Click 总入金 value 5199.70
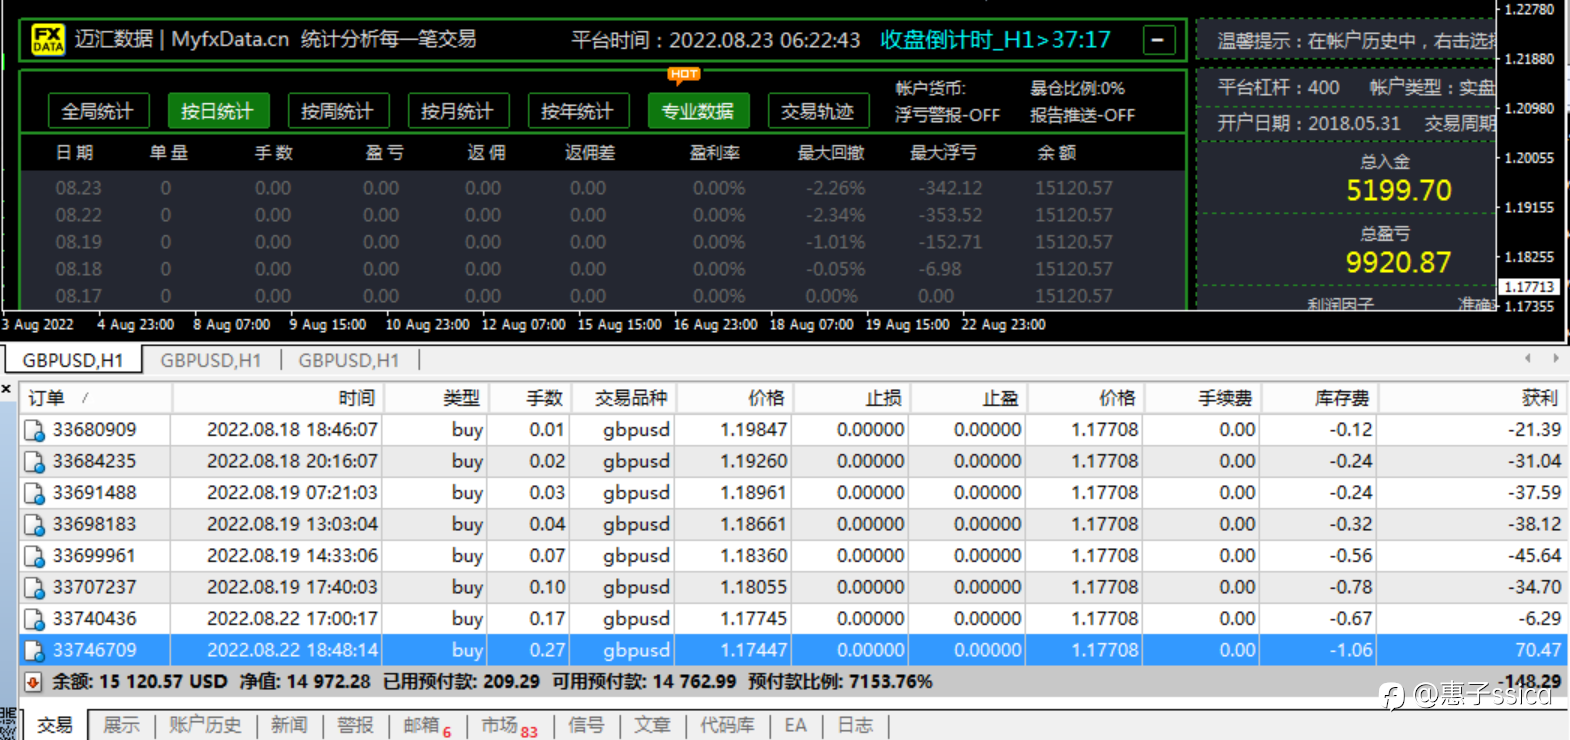Screen dimensions: 1570x740 [1398, 191]
